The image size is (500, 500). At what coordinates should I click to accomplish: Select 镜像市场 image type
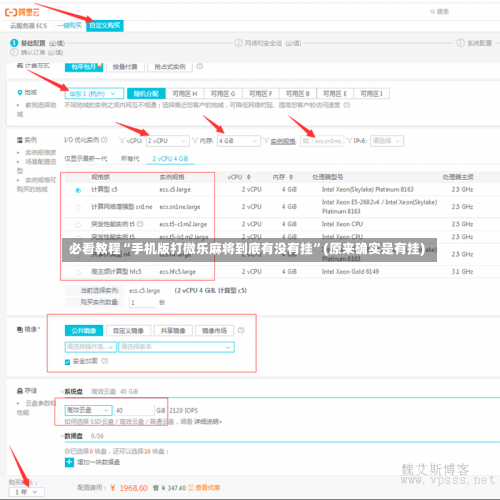point(214,331)
